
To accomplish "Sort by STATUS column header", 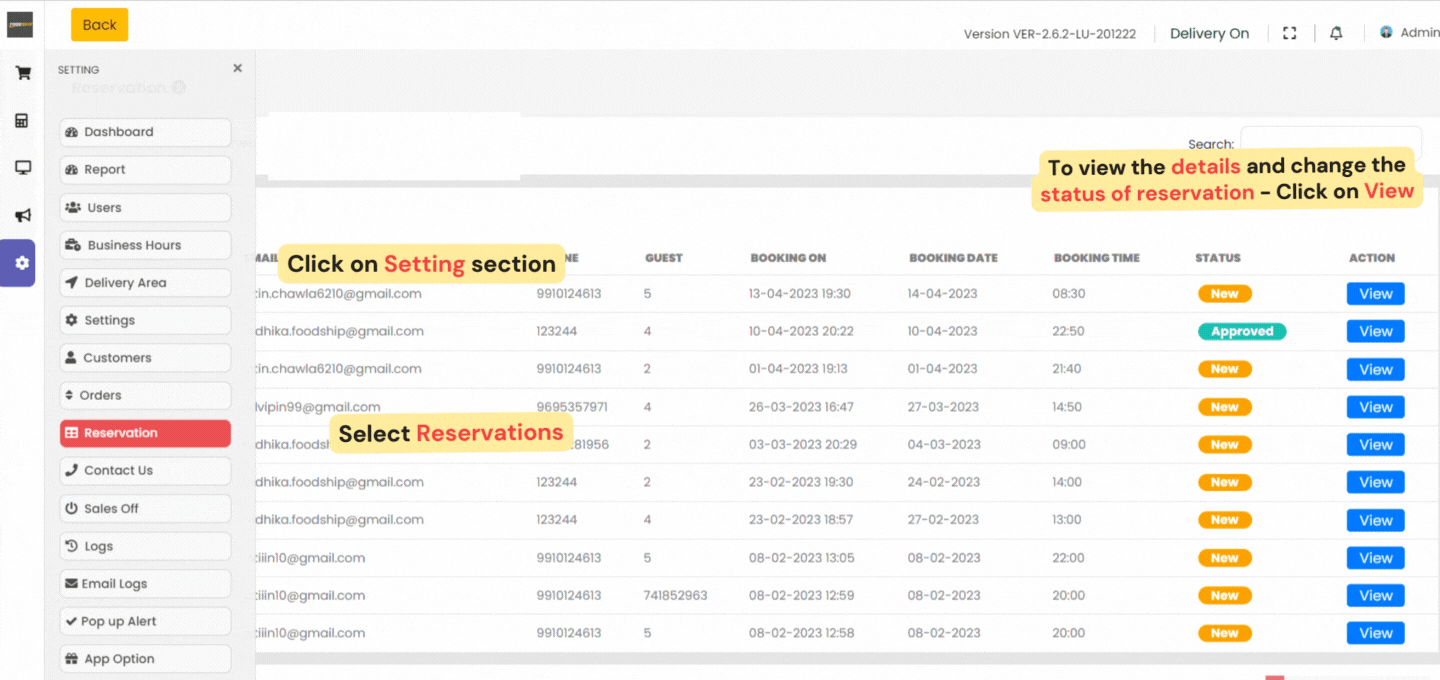I will click(1217, 258).
